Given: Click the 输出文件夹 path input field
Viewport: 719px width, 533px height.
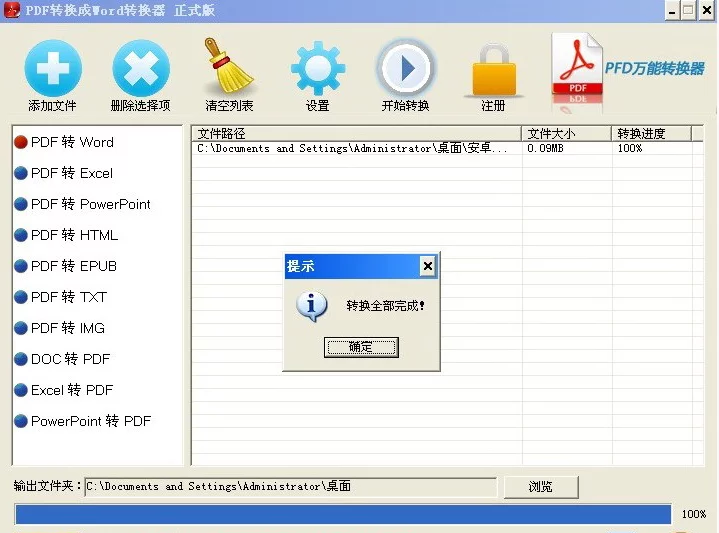Looking at the screenshot, I should [291, 487].
